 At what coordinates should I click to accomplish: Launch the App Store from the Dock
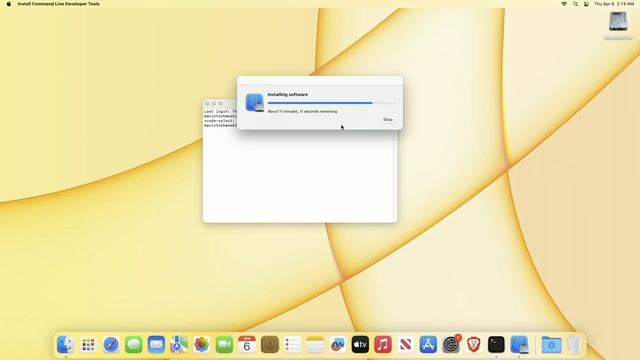(428, 344)
